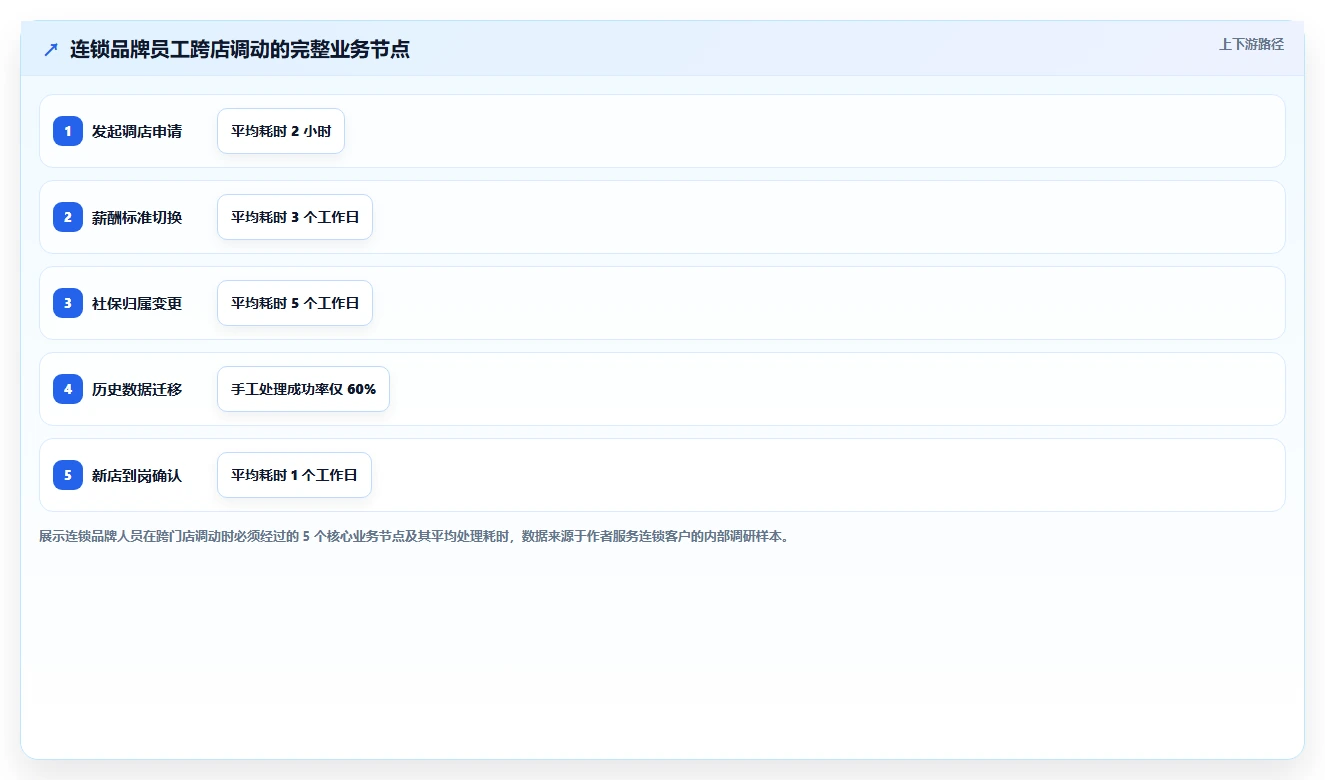Click the footnote text about 5 个核心业务节点
Viewport: 1325px width, 780px height.
point(416,536)
